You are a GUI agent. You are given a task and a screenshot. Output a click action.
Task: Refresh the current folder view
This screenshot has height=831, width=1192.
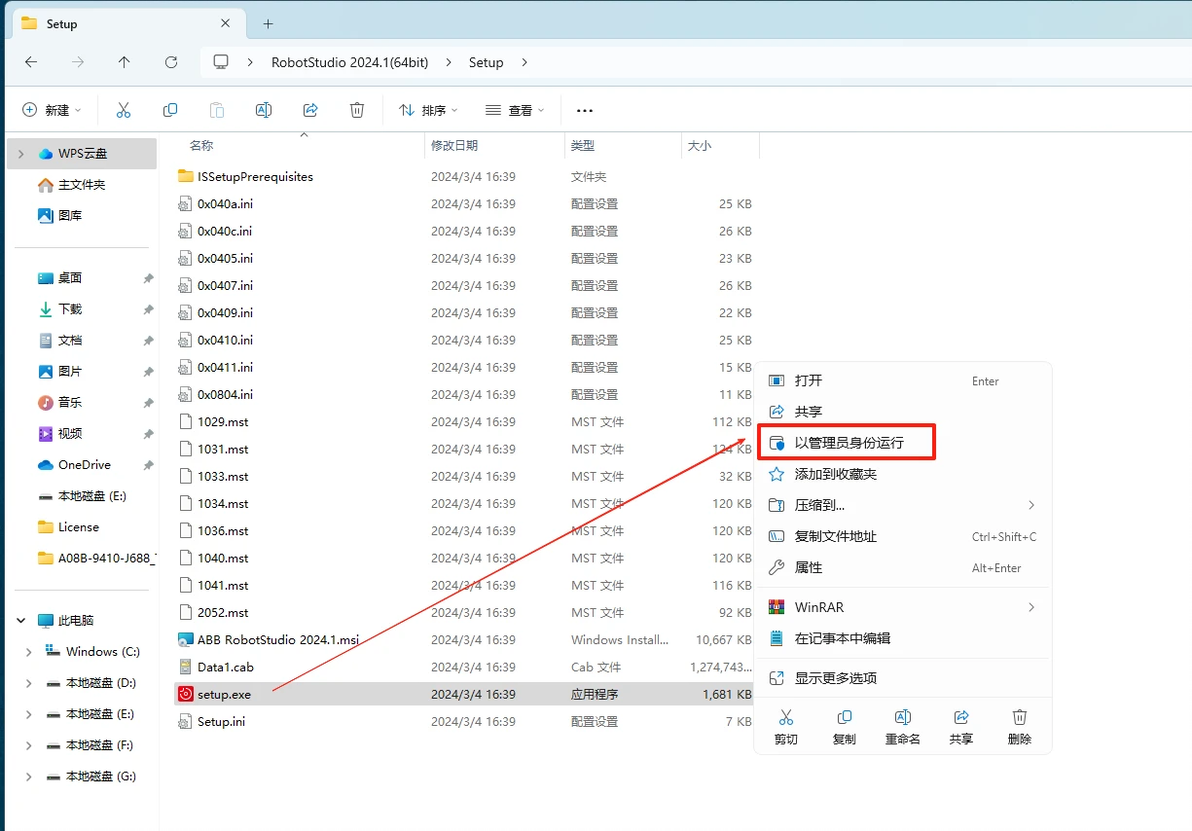tap(171, 62)
